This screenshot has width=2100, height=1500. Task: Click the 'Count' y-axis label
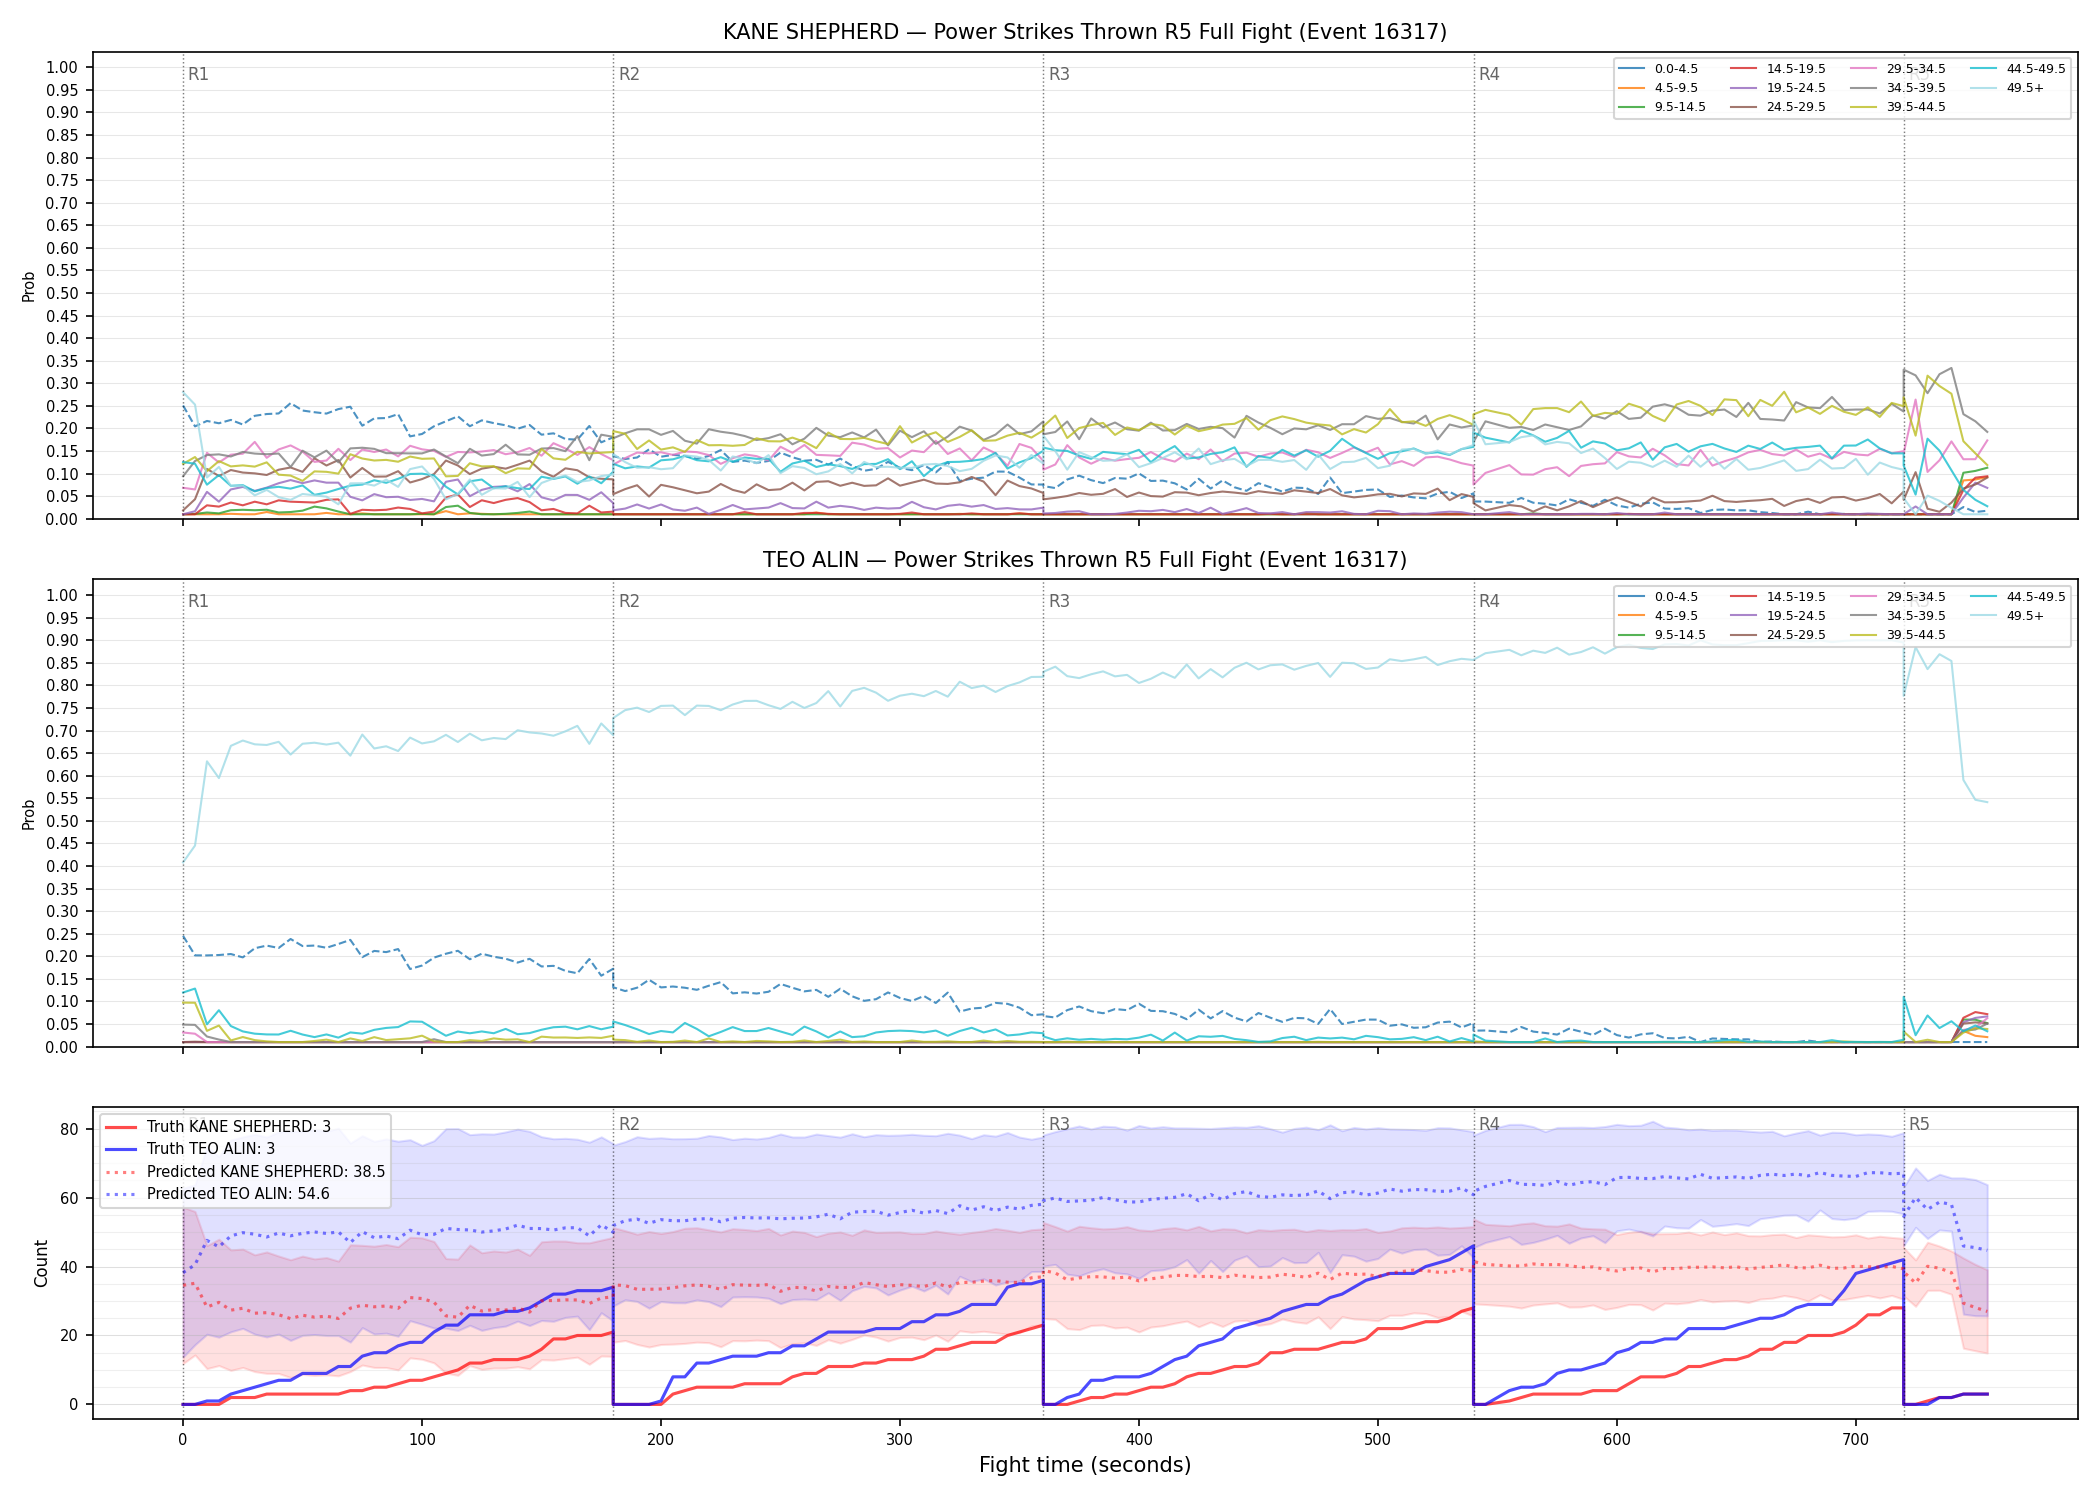41,1263
